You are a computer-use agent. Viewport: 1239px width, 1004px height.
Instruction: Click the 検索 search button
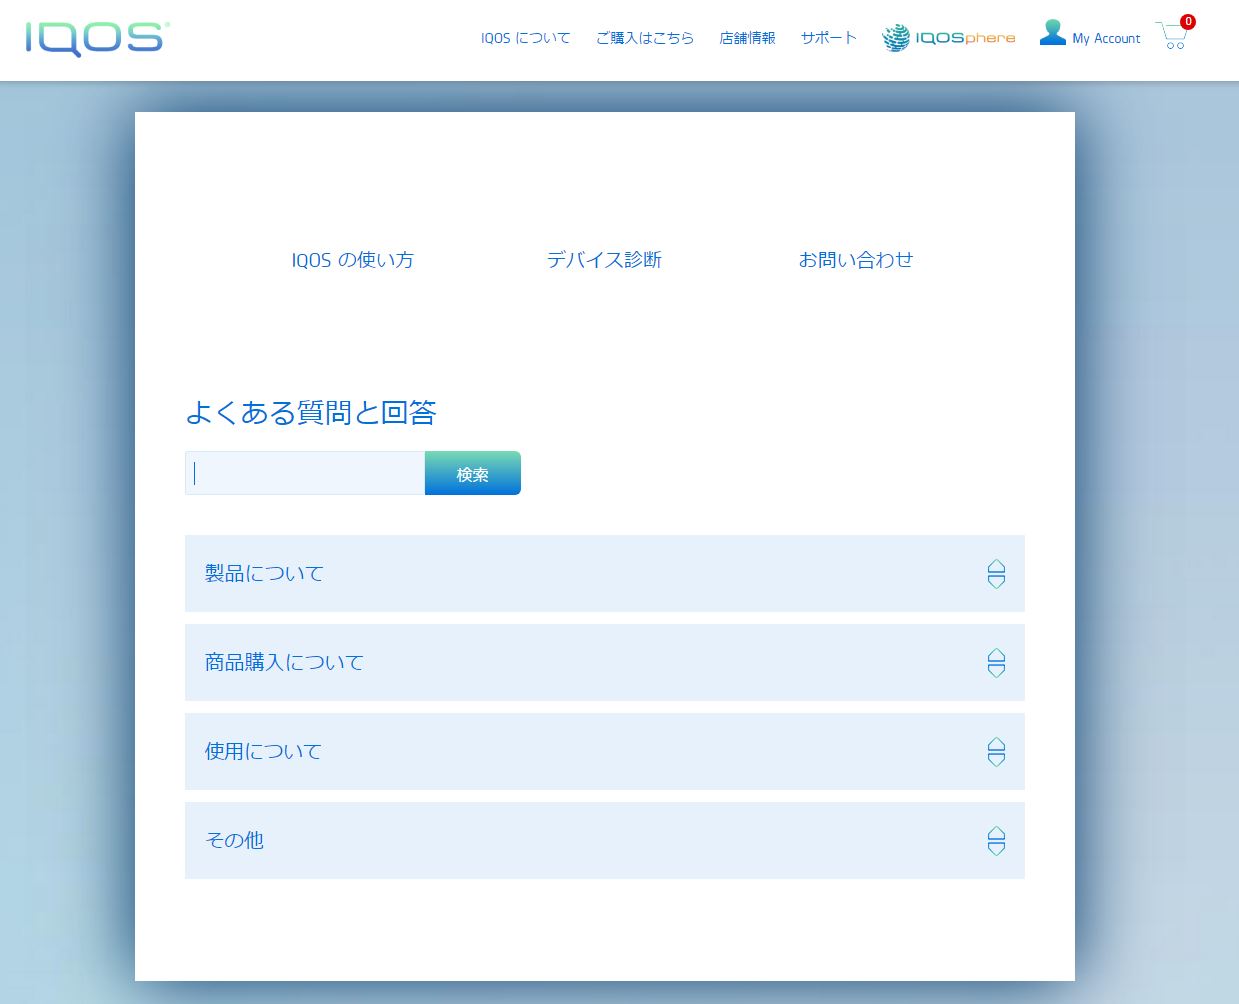[x=473, y=473]
